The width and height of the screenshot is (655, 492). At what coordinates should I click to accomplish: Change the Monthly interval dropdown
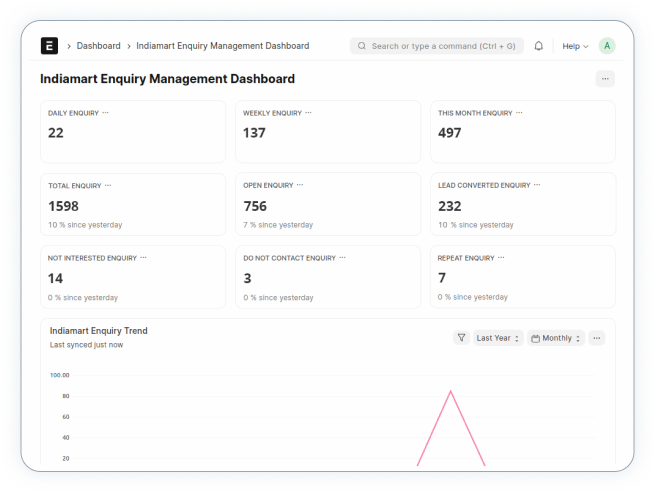(x=556, y=338)
